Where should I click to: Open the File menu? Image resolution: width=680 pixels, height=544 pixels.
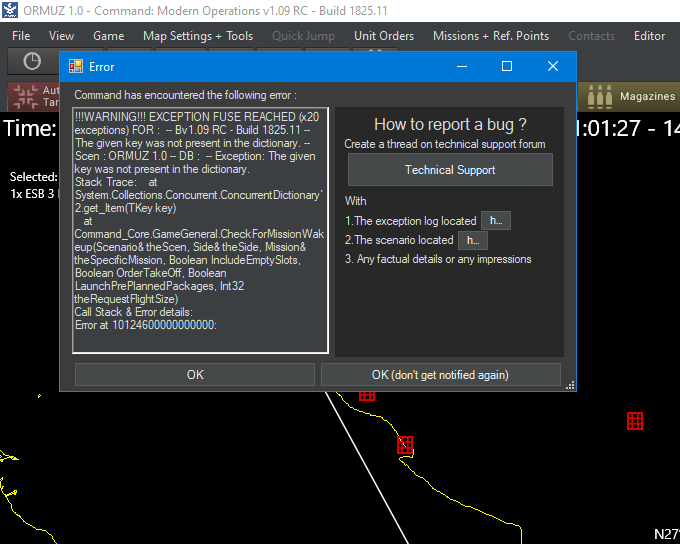pyautogui.click(x=21, y=36)
